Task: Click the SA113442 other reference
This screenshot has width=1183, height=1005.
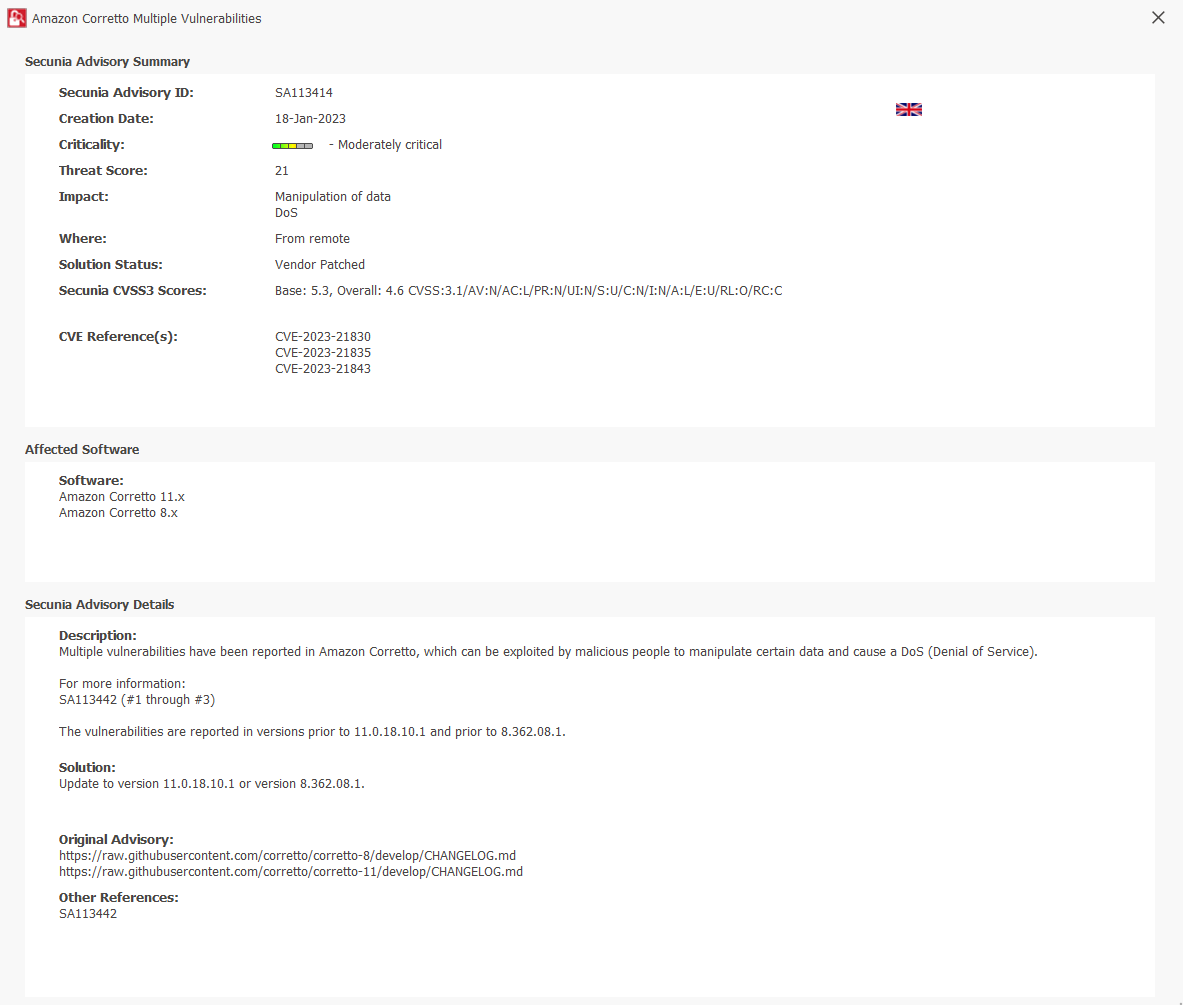Action: [87, 913]
